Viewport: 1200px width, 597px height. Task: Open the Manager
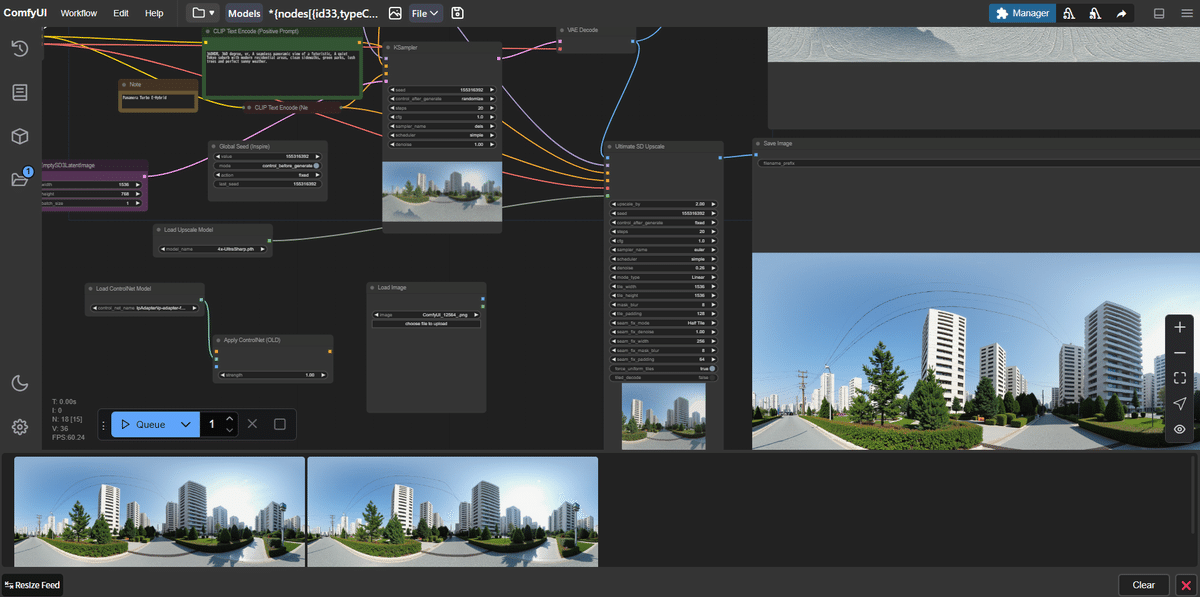coord(1022,13)
